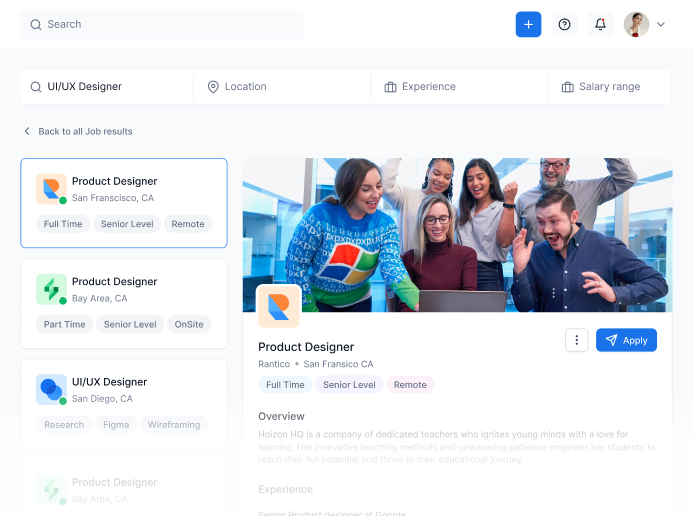
Task: Click the Wireframing skill tag
Action: (174, 425)
